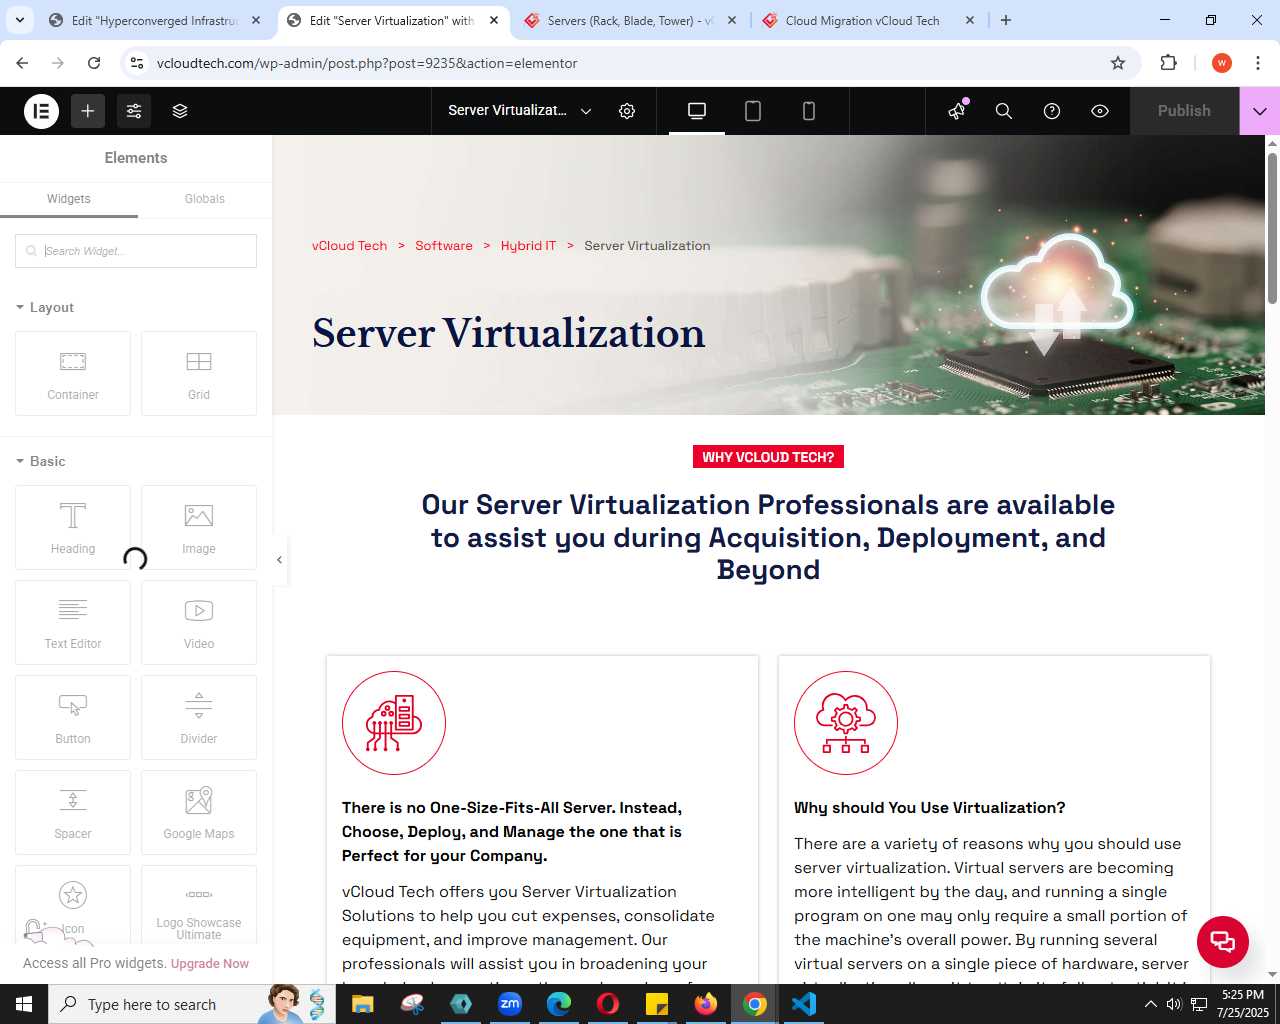
Task: View site information icon in address bar
Action: (x=137, y=63)
